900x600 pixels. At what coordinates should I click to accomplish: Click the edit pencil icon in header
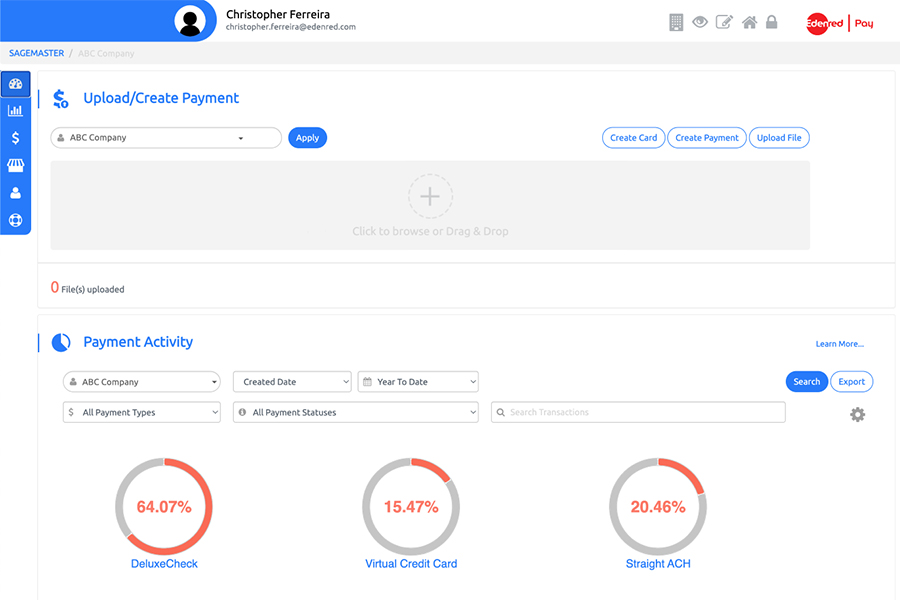[724, 22]
